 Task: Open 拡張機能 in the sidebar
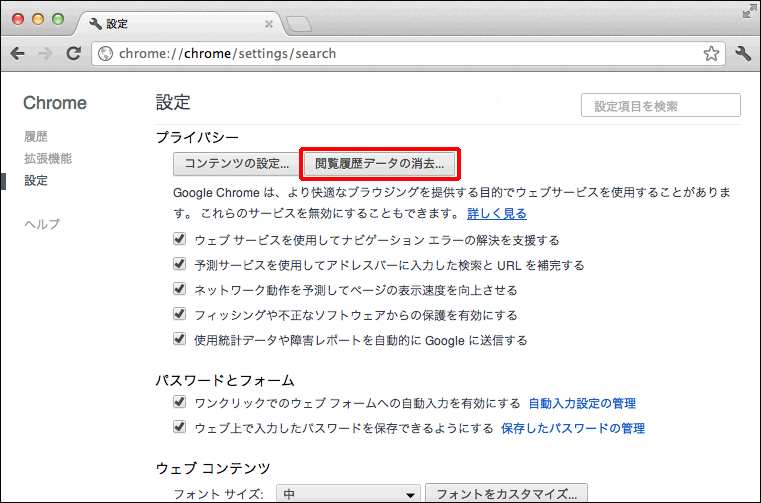click(x=48, y=158)
